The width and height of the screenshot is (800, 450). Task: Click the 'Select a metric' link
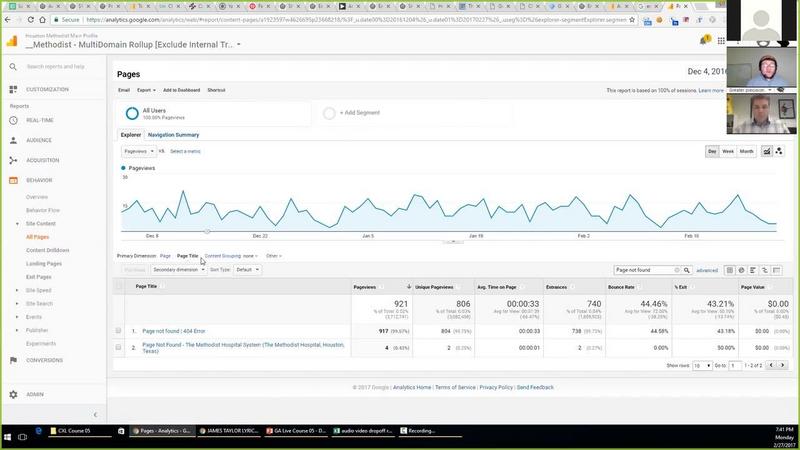tap(185, 152)
